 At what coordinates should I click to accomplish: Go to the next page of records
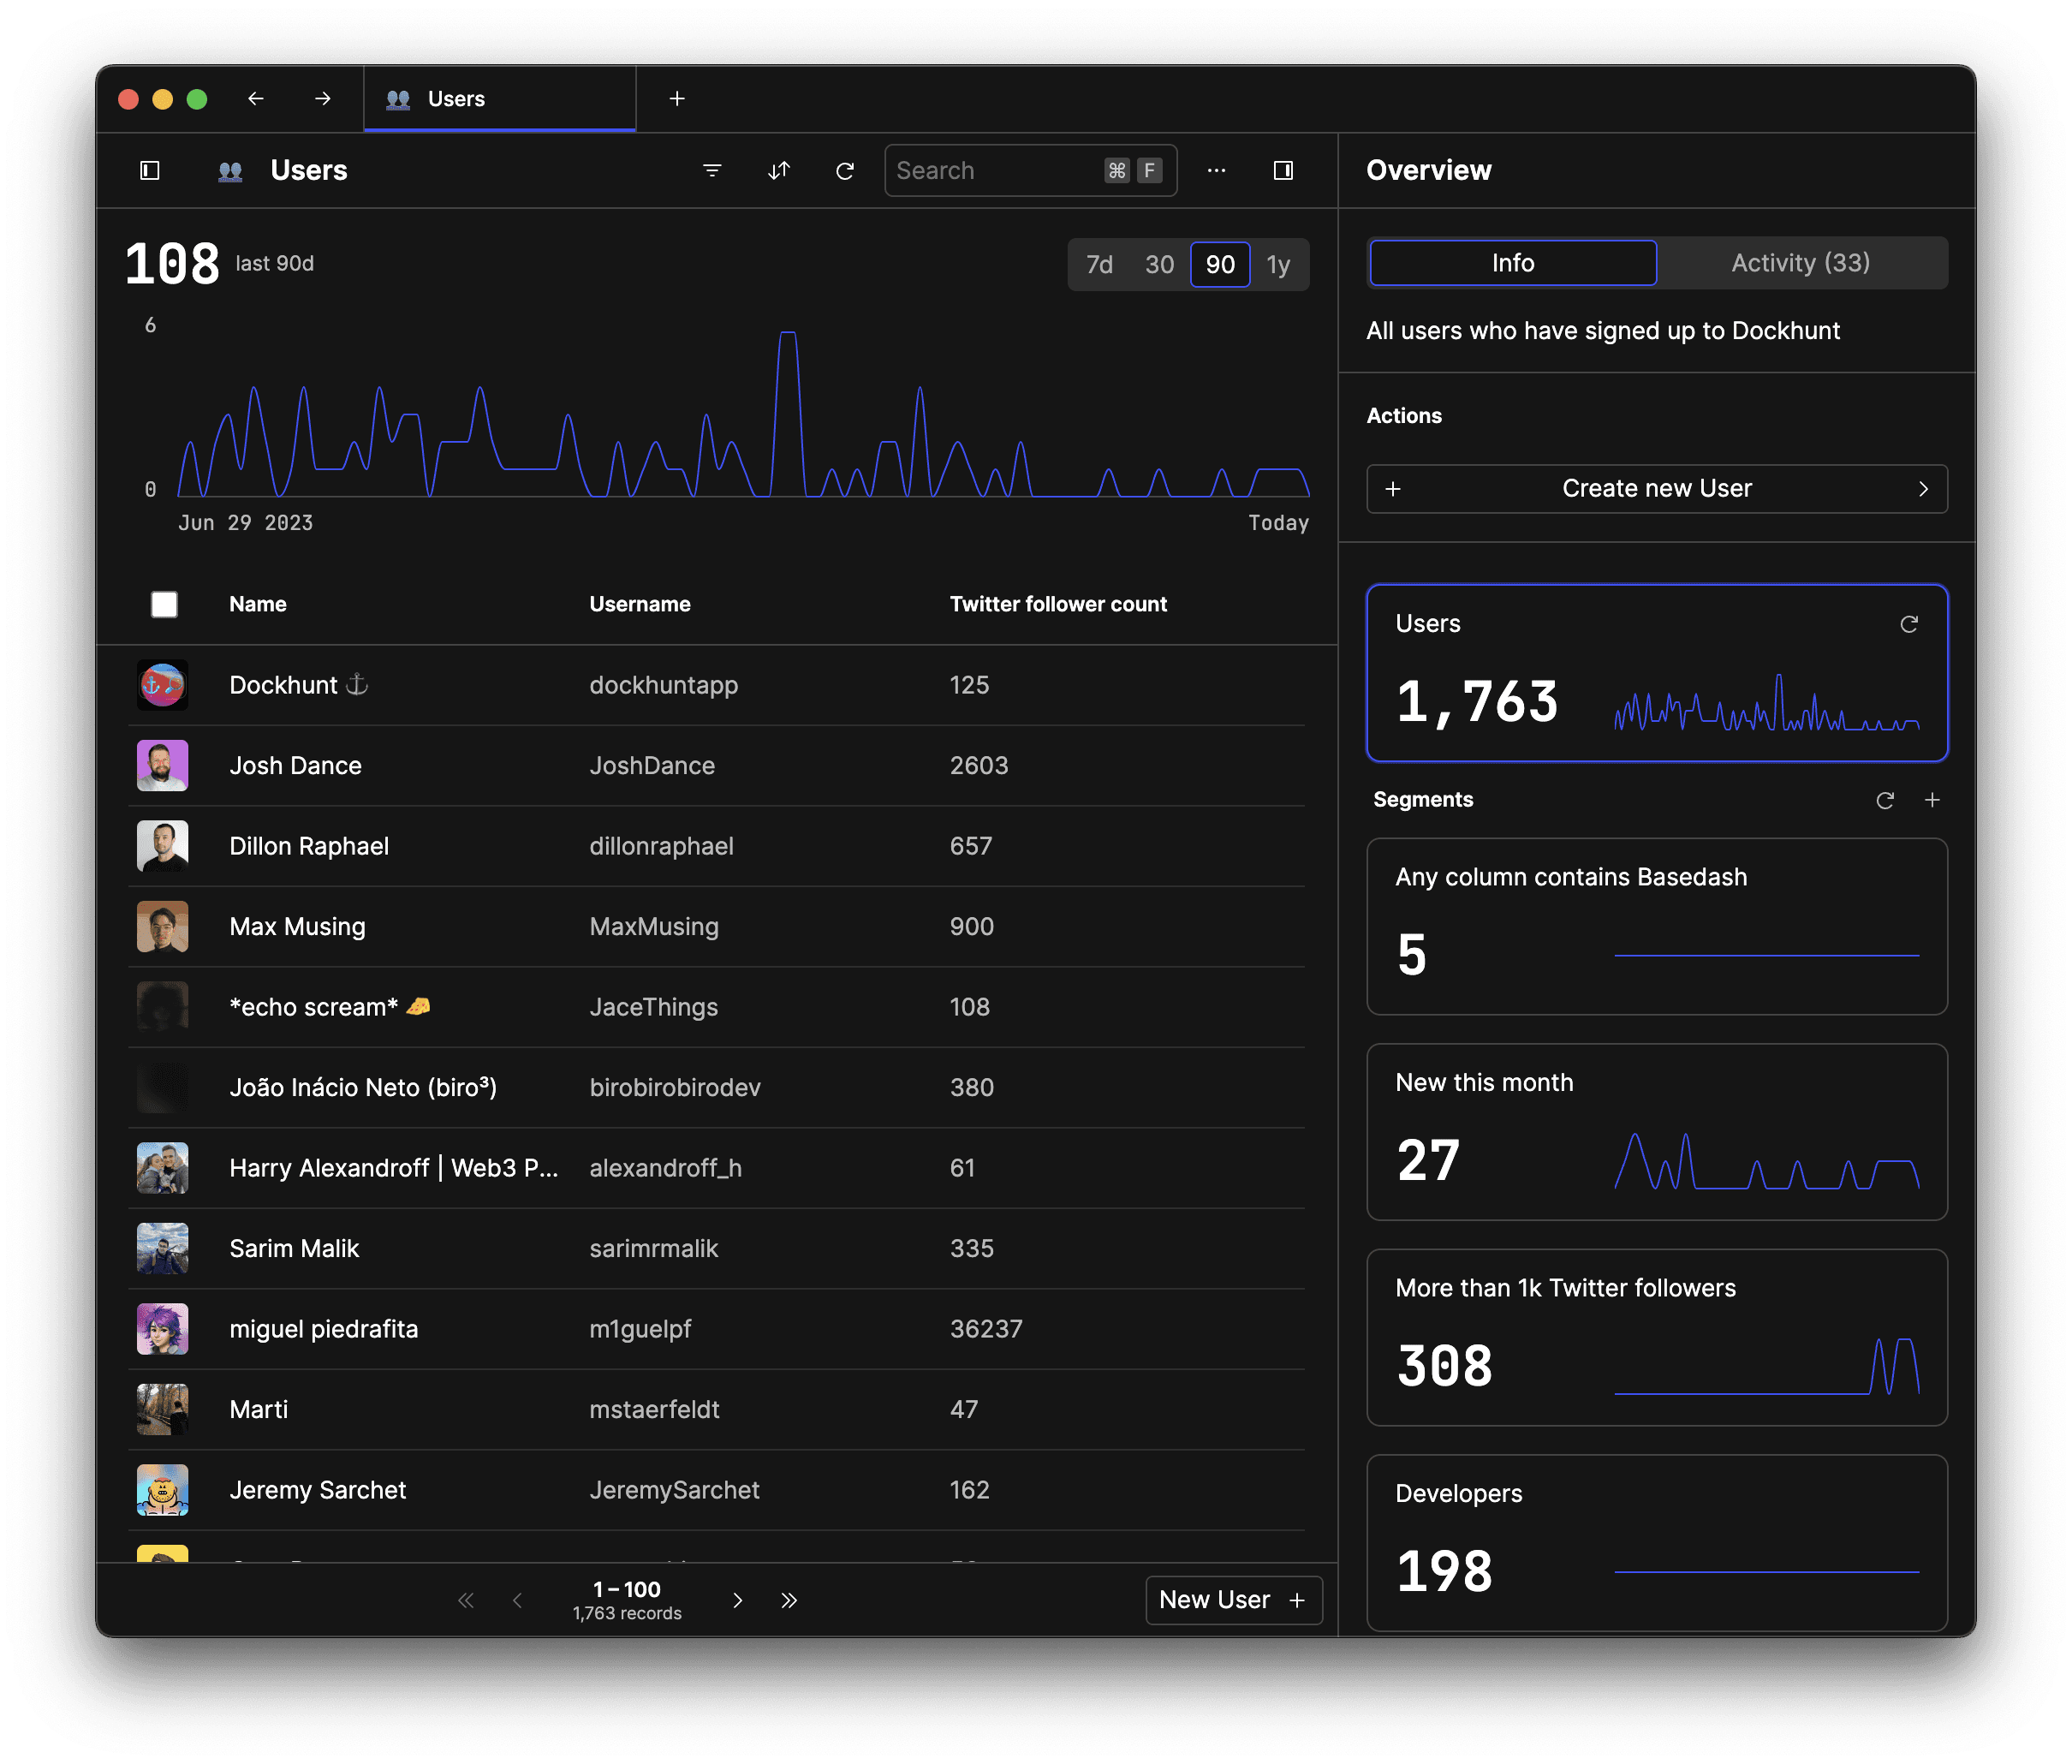pos(737,1600)
